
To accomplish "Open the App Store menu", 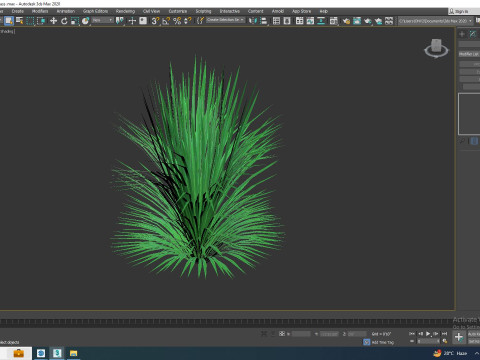I will coord(301,11).
